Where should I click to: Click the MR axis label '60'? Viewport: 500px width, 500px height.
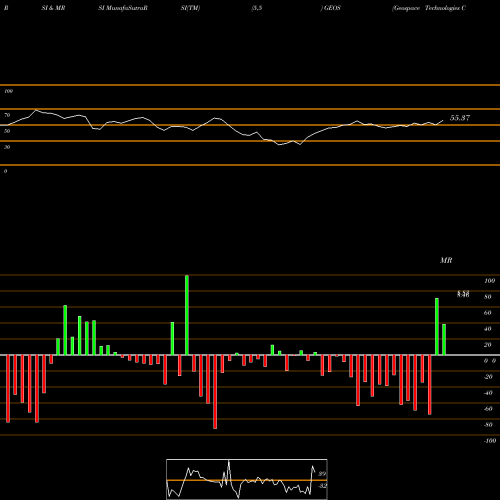tap(488, 313)
